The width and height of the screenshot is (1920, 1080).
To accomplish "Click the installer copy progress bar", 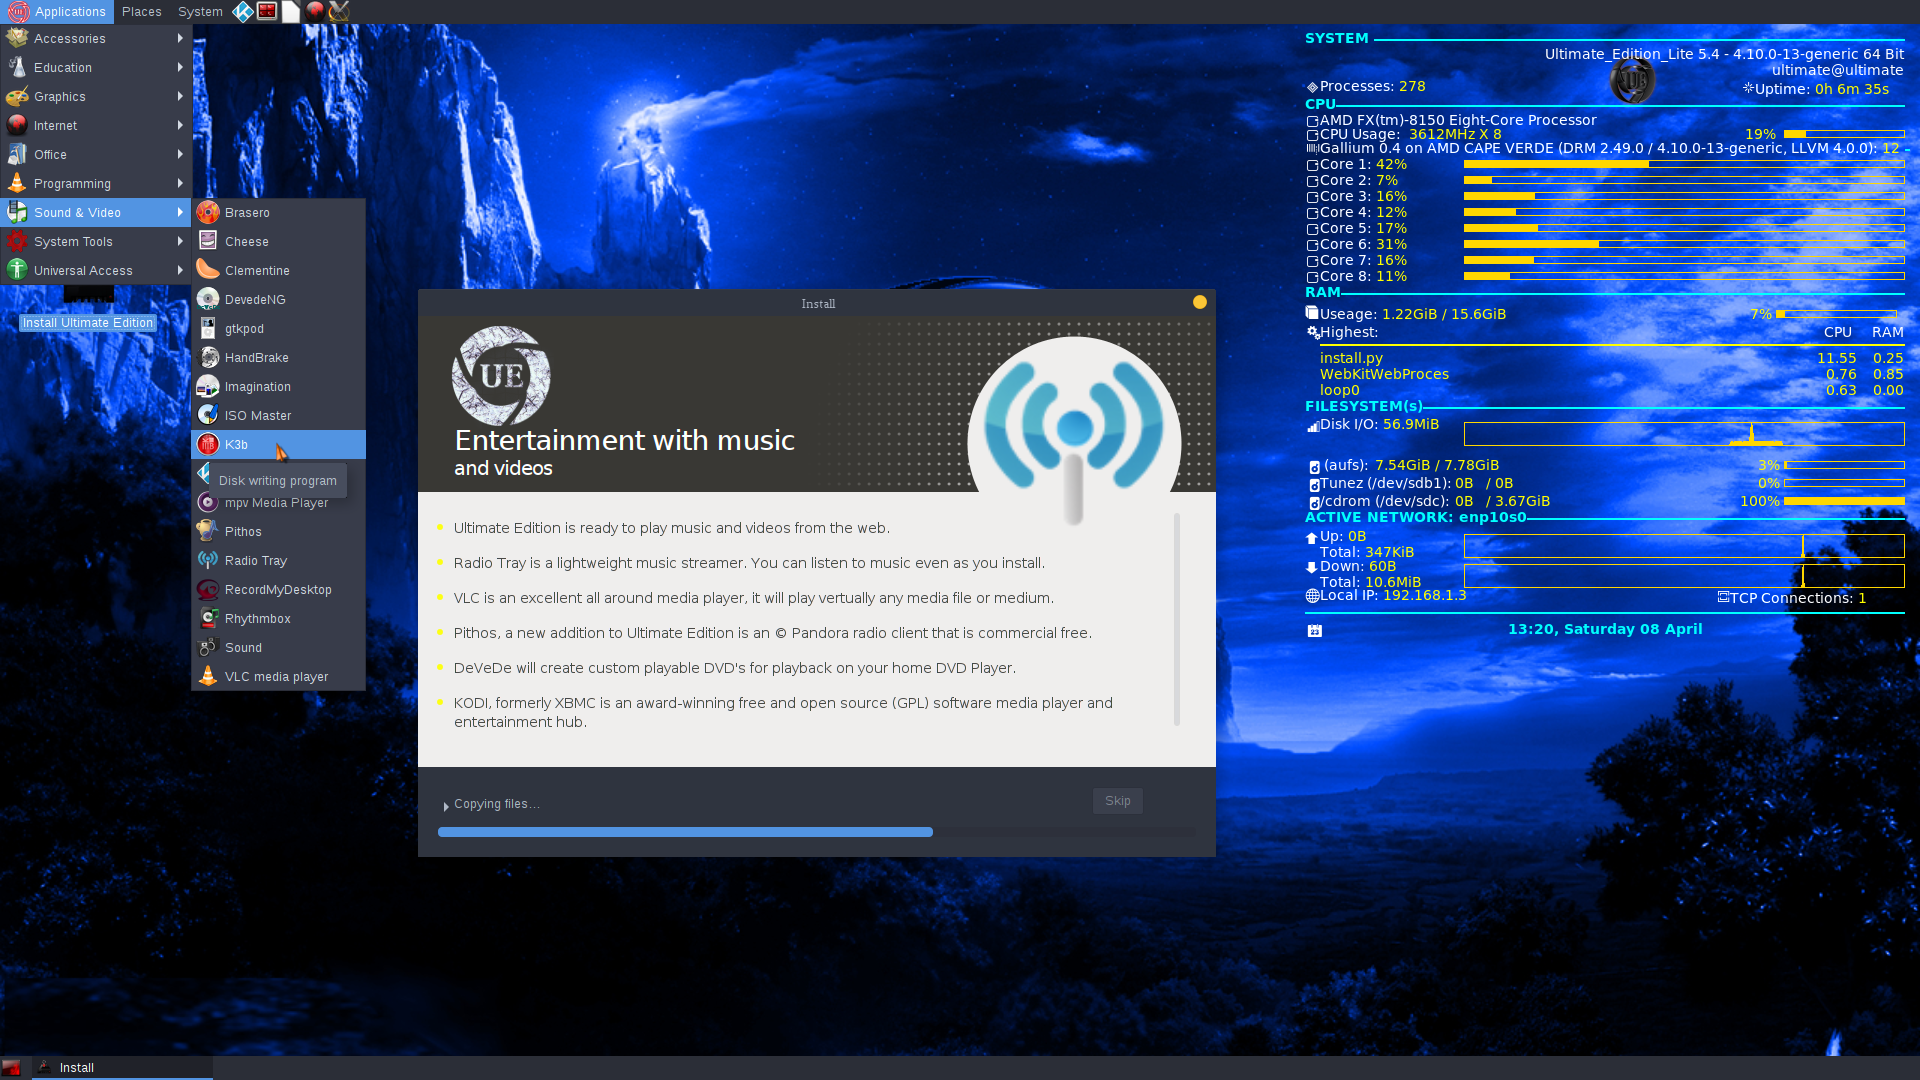I will pyautogui.click(x=816, y=832).
